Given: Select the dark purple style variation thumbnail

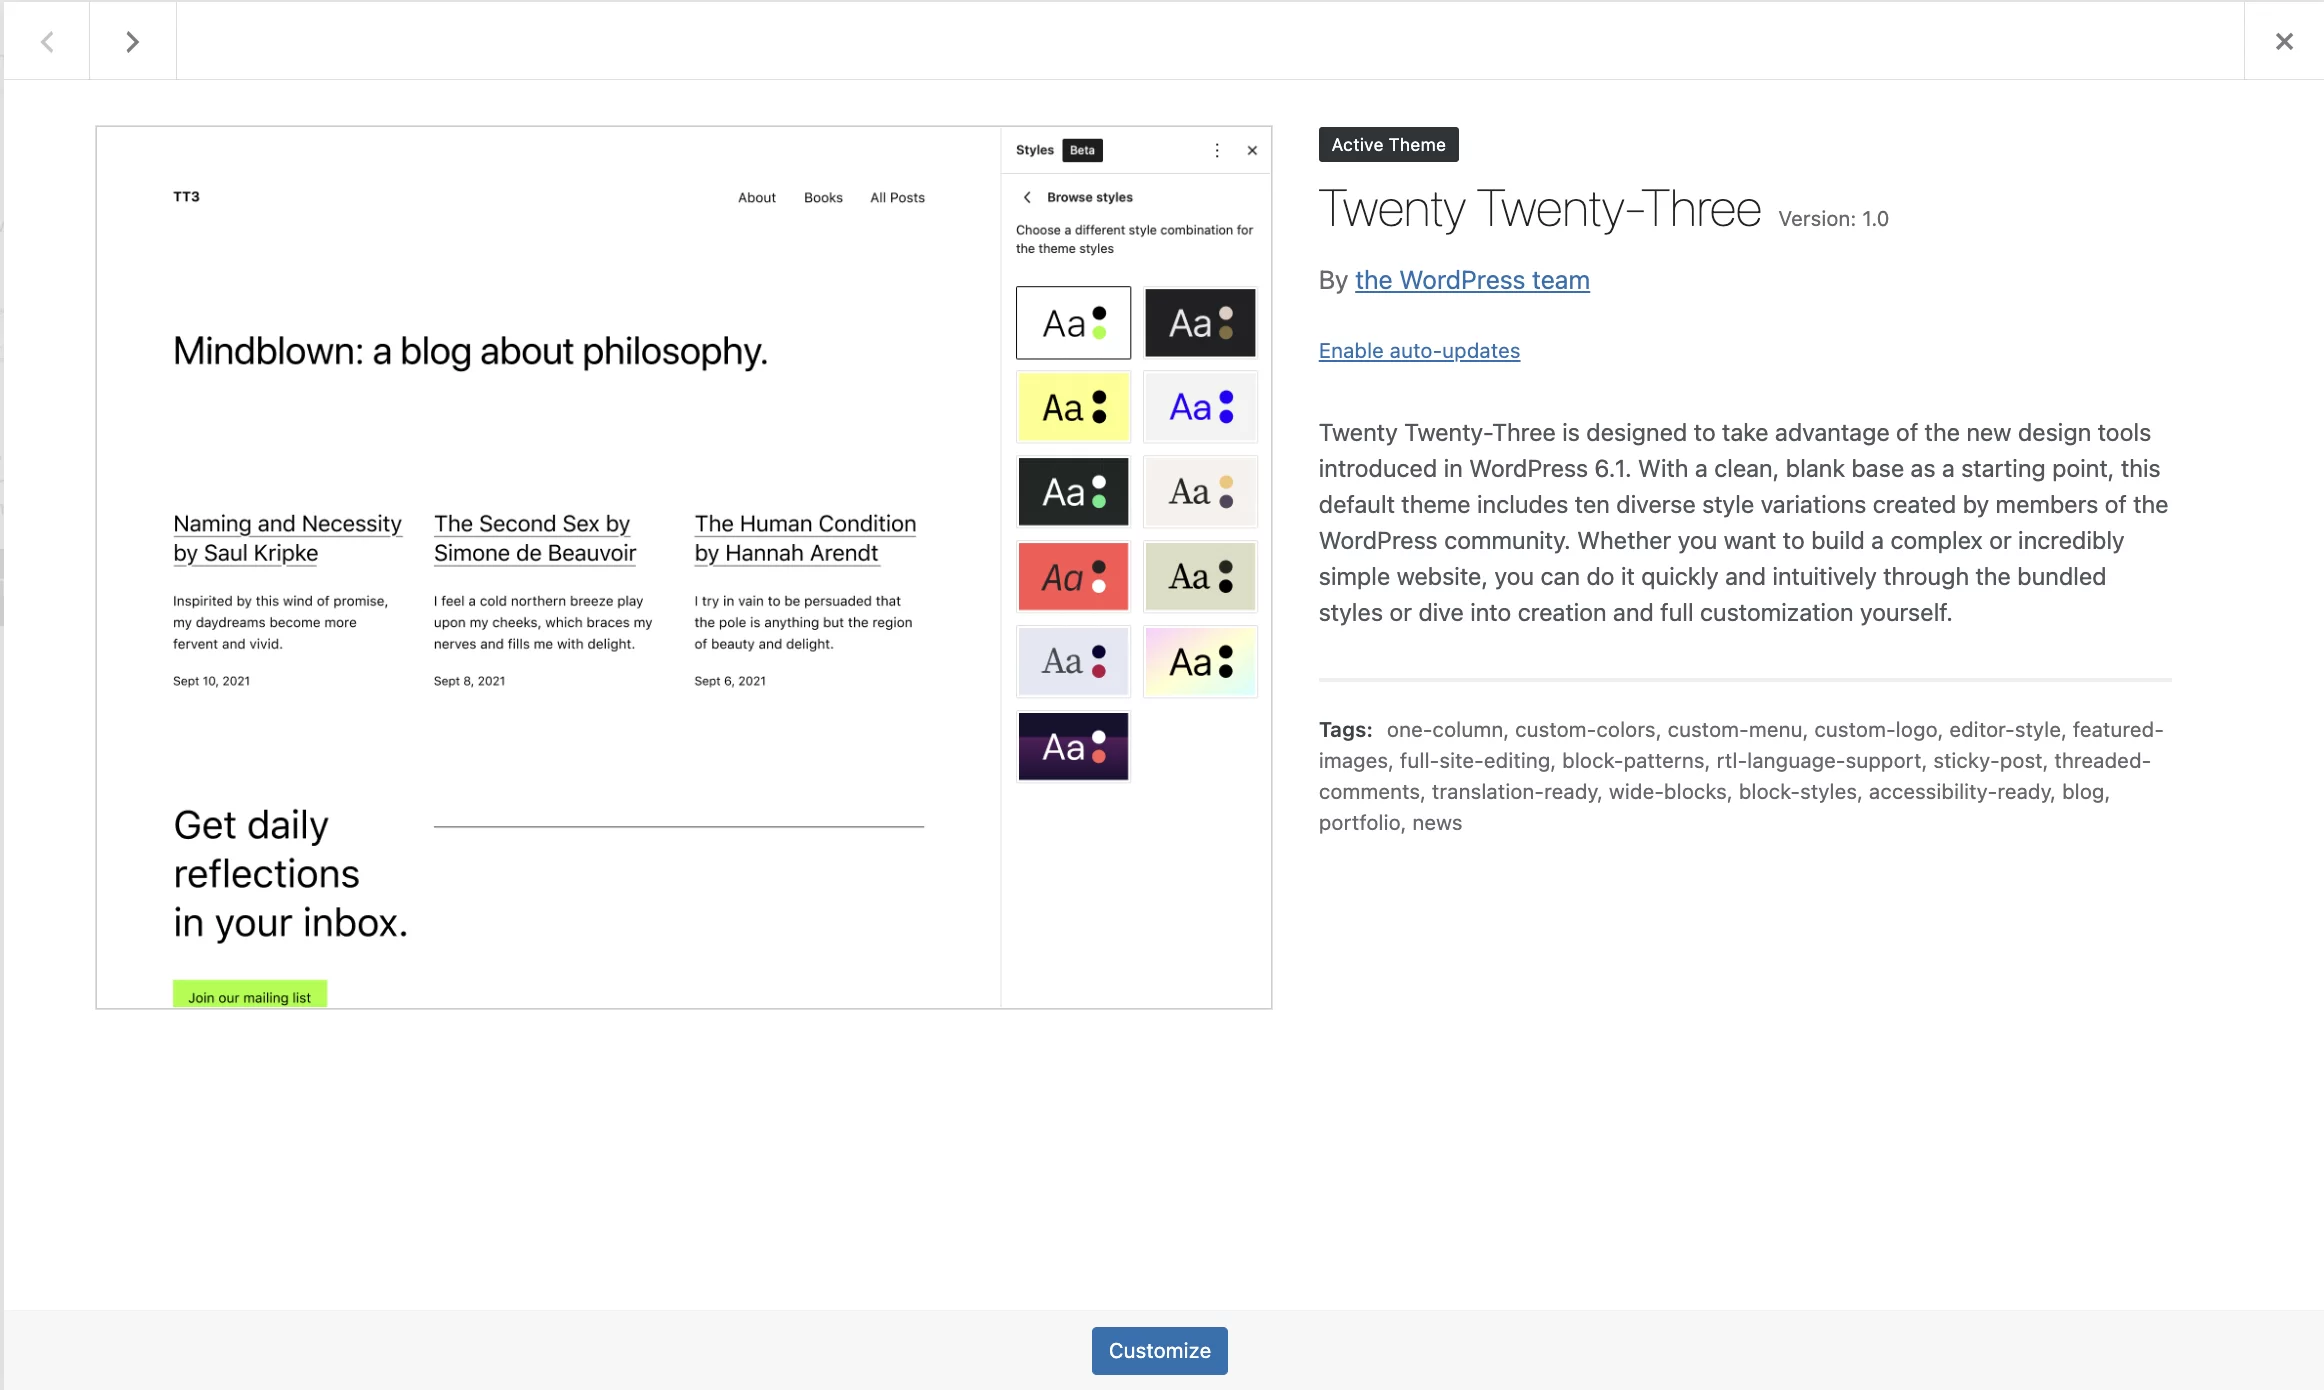Looking at the screenshot, I should click(1072, 746).
